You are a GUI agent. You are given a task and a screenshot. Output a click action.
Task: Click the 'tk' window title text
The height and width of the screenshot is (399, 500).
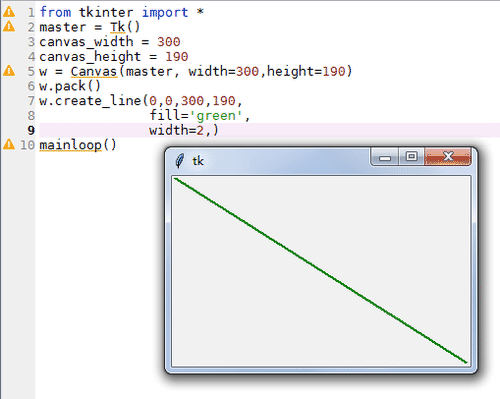[x=198, y=161]
